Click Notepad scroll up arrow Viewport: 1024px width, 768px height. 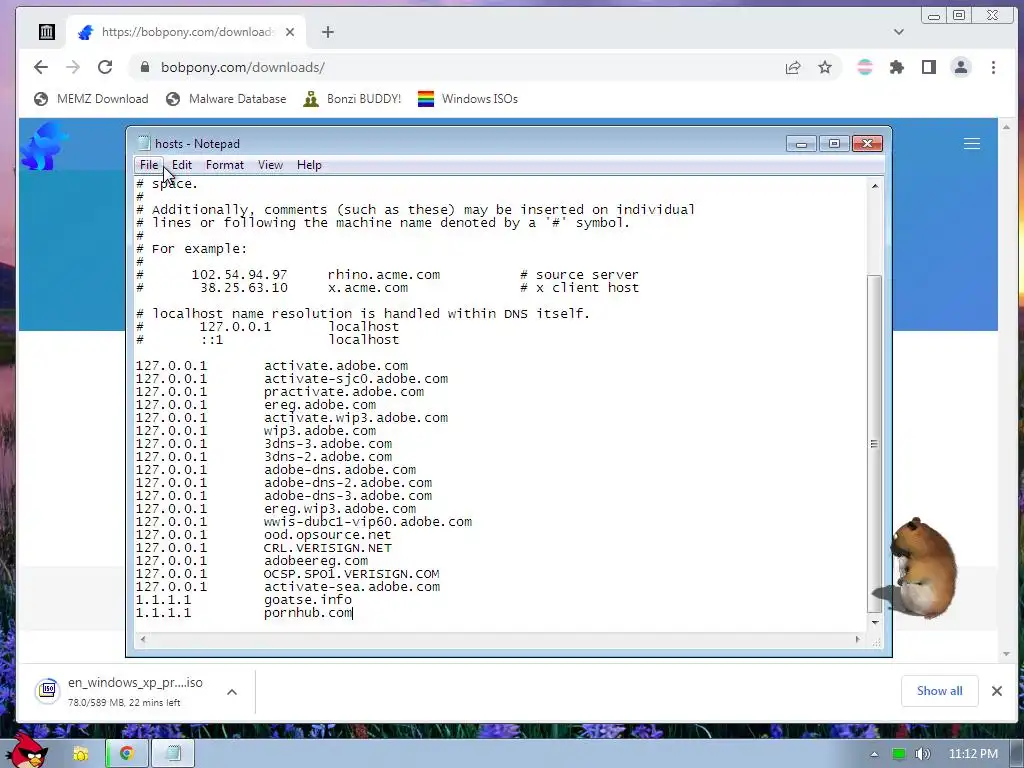tap(875, 186)
